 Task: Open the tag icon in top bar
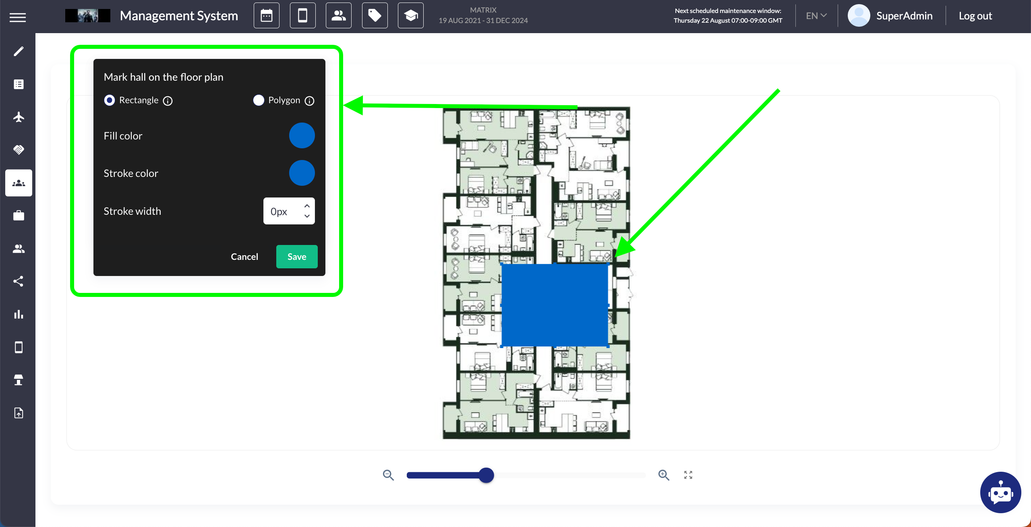pyautogui.click(x=375, y=16)
